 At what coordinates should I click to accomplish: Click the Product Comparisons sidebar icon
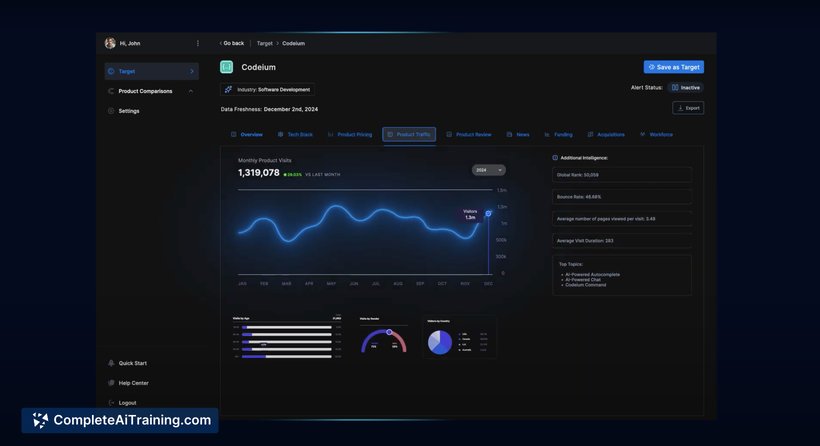pyautogui.click(x=111, y=91)
